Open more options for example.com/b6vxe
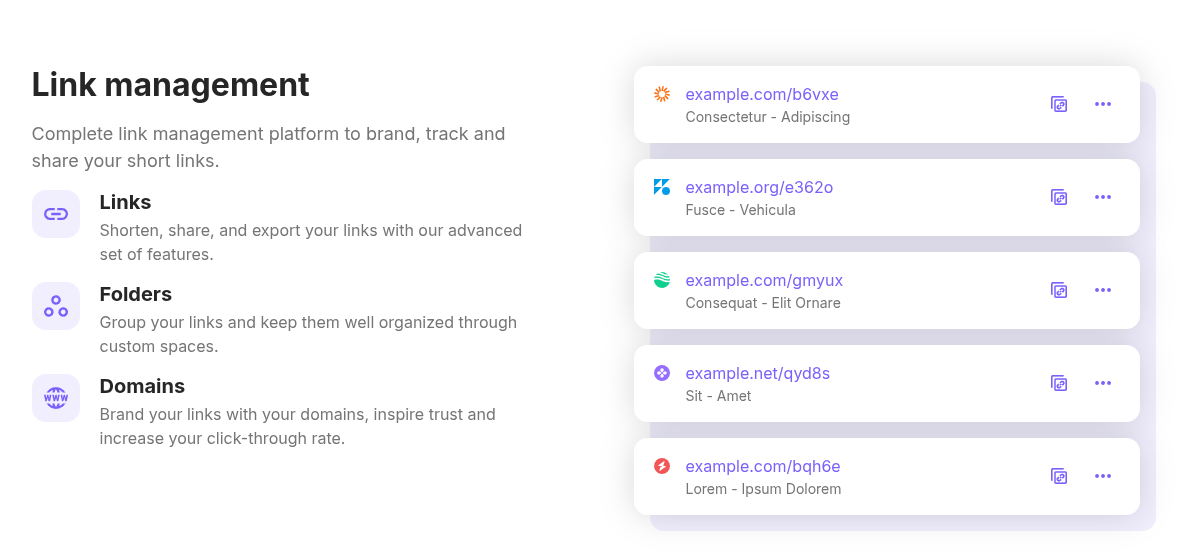This screenshot has height=560, width=1188. coord(1103,104)
